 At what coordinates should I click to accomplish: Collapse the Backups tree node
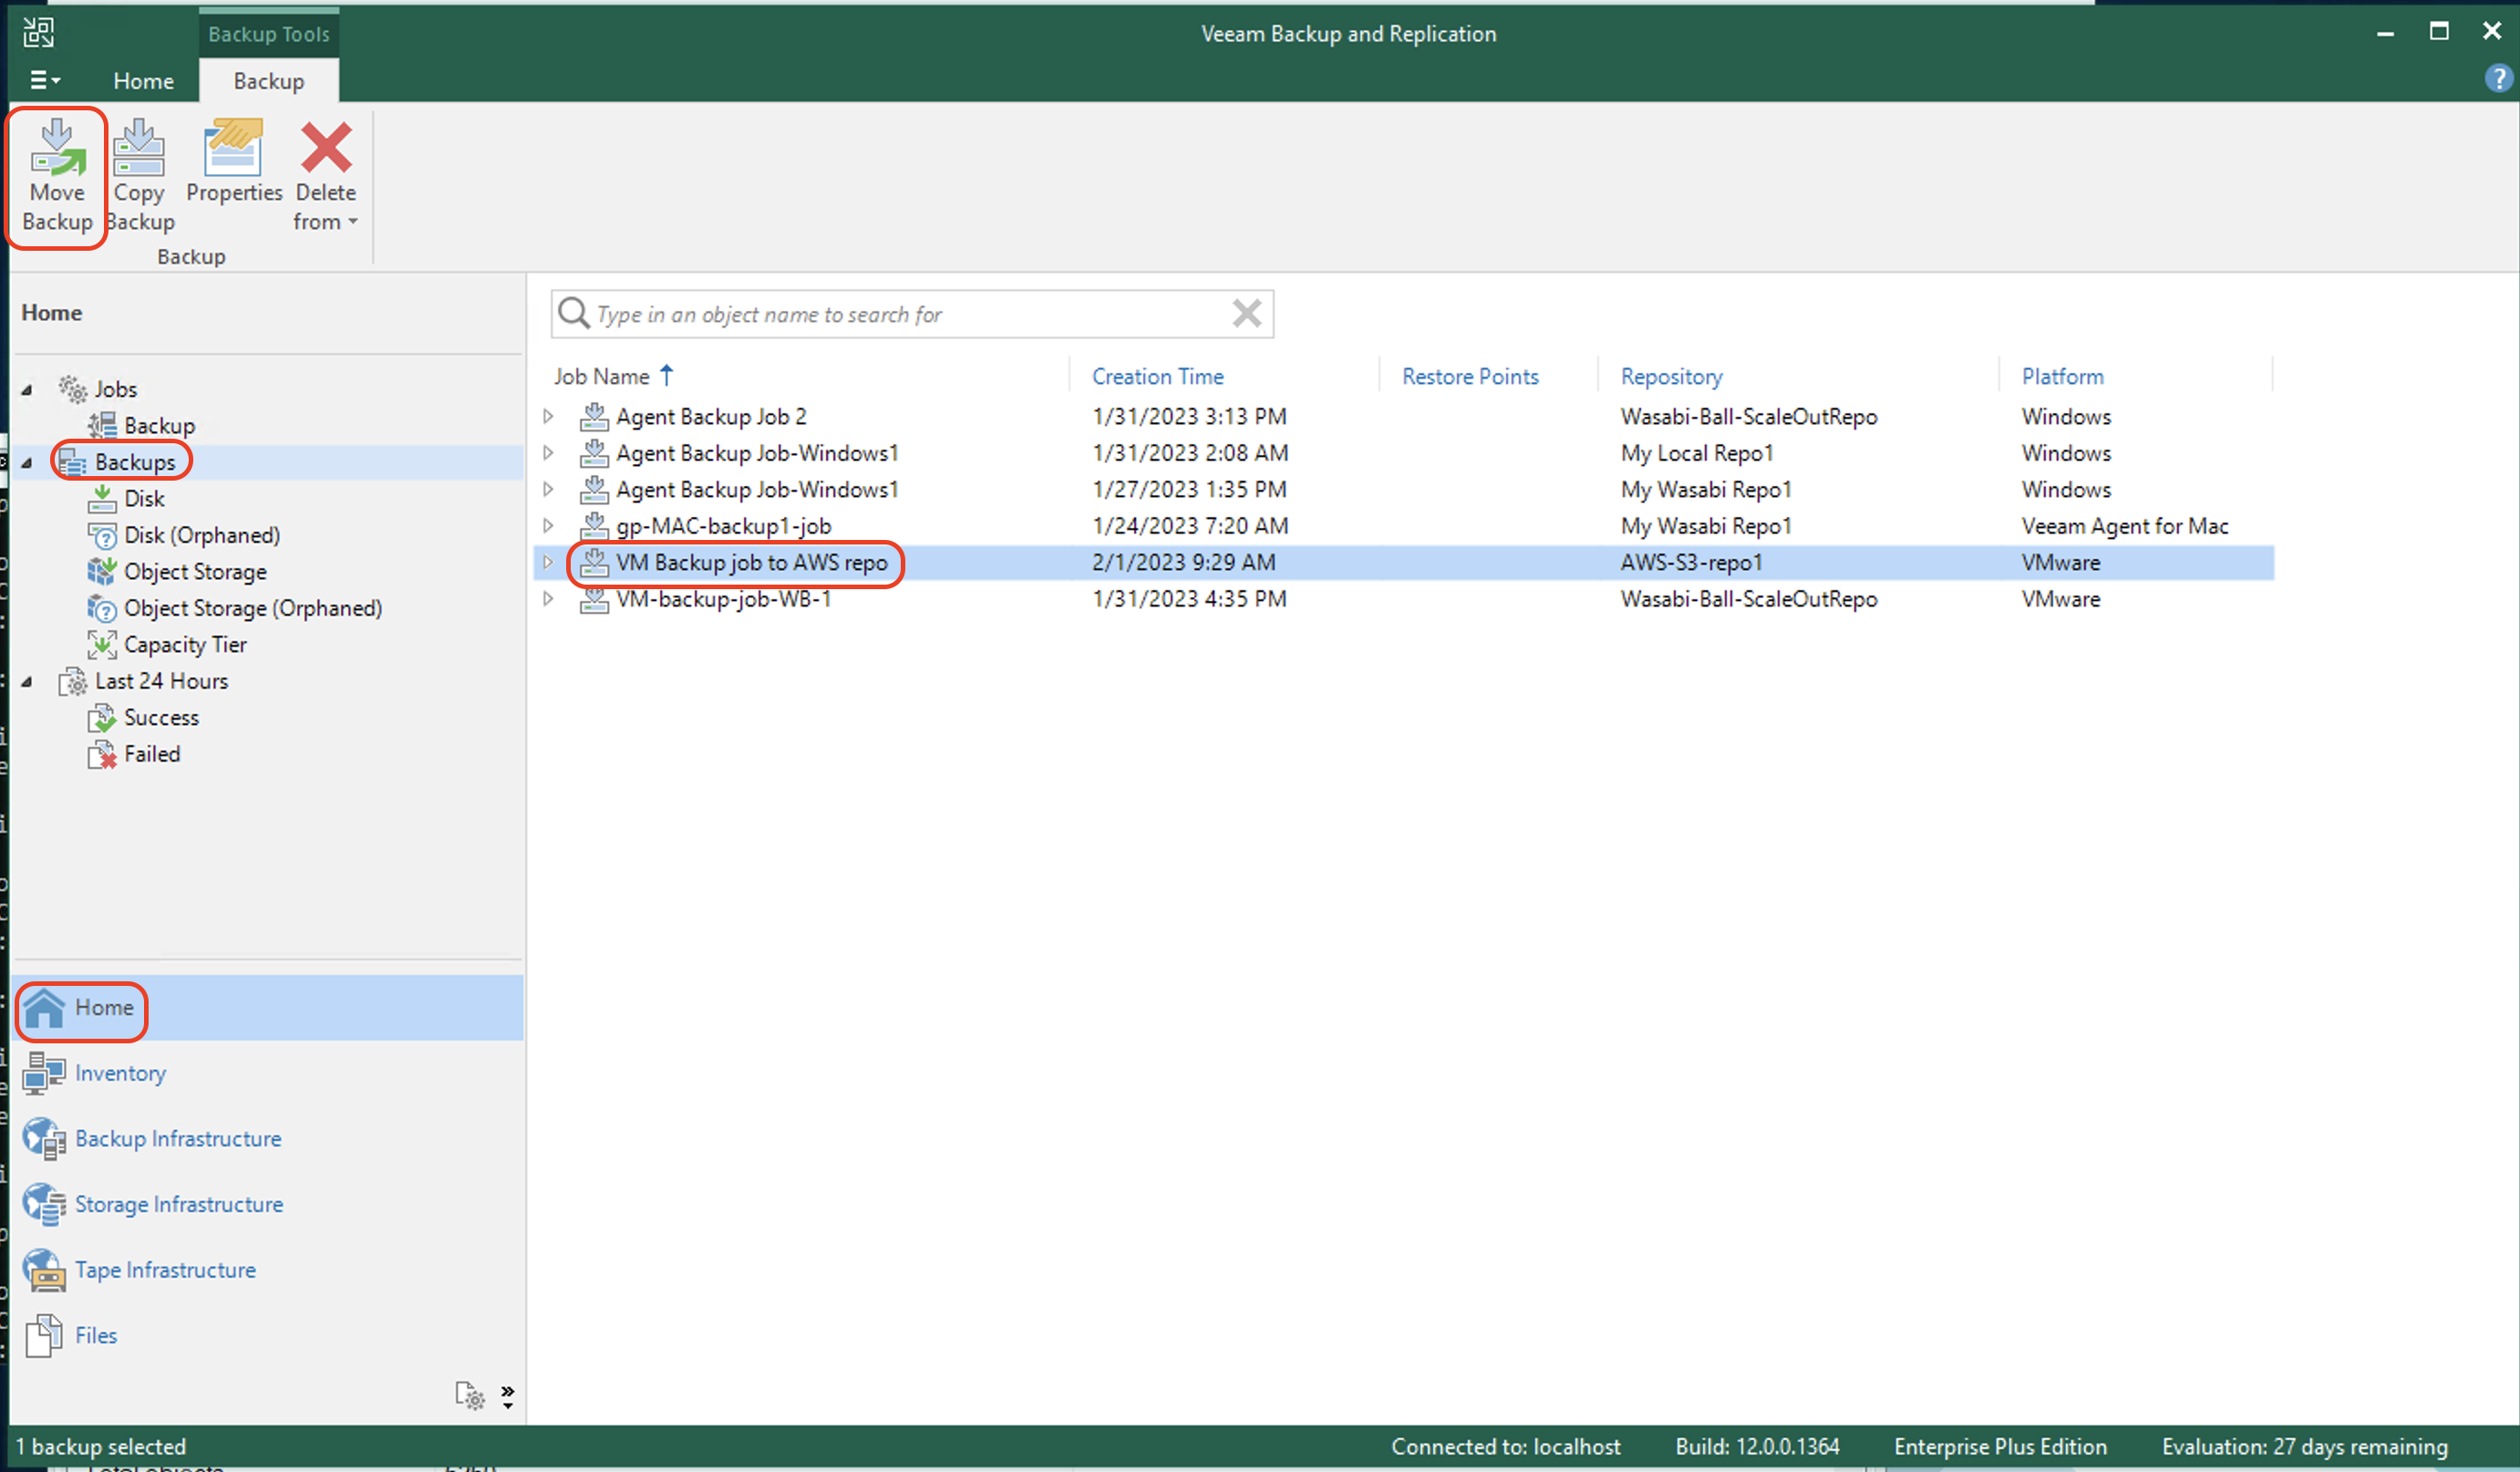tap(27, 463)
